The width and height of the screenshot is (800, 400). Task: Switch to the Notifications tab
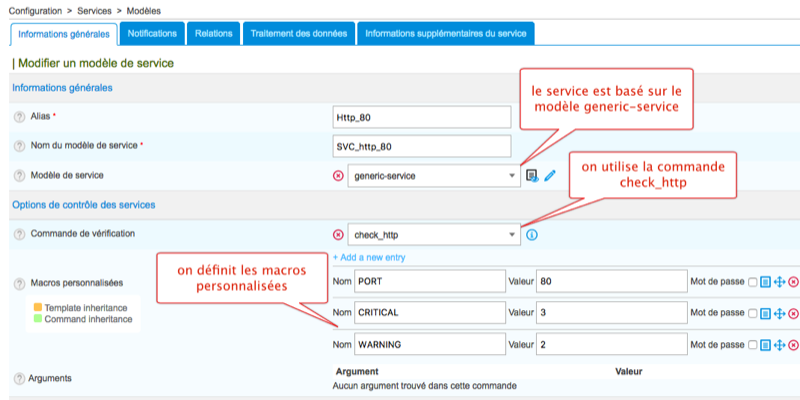point(152,33)
